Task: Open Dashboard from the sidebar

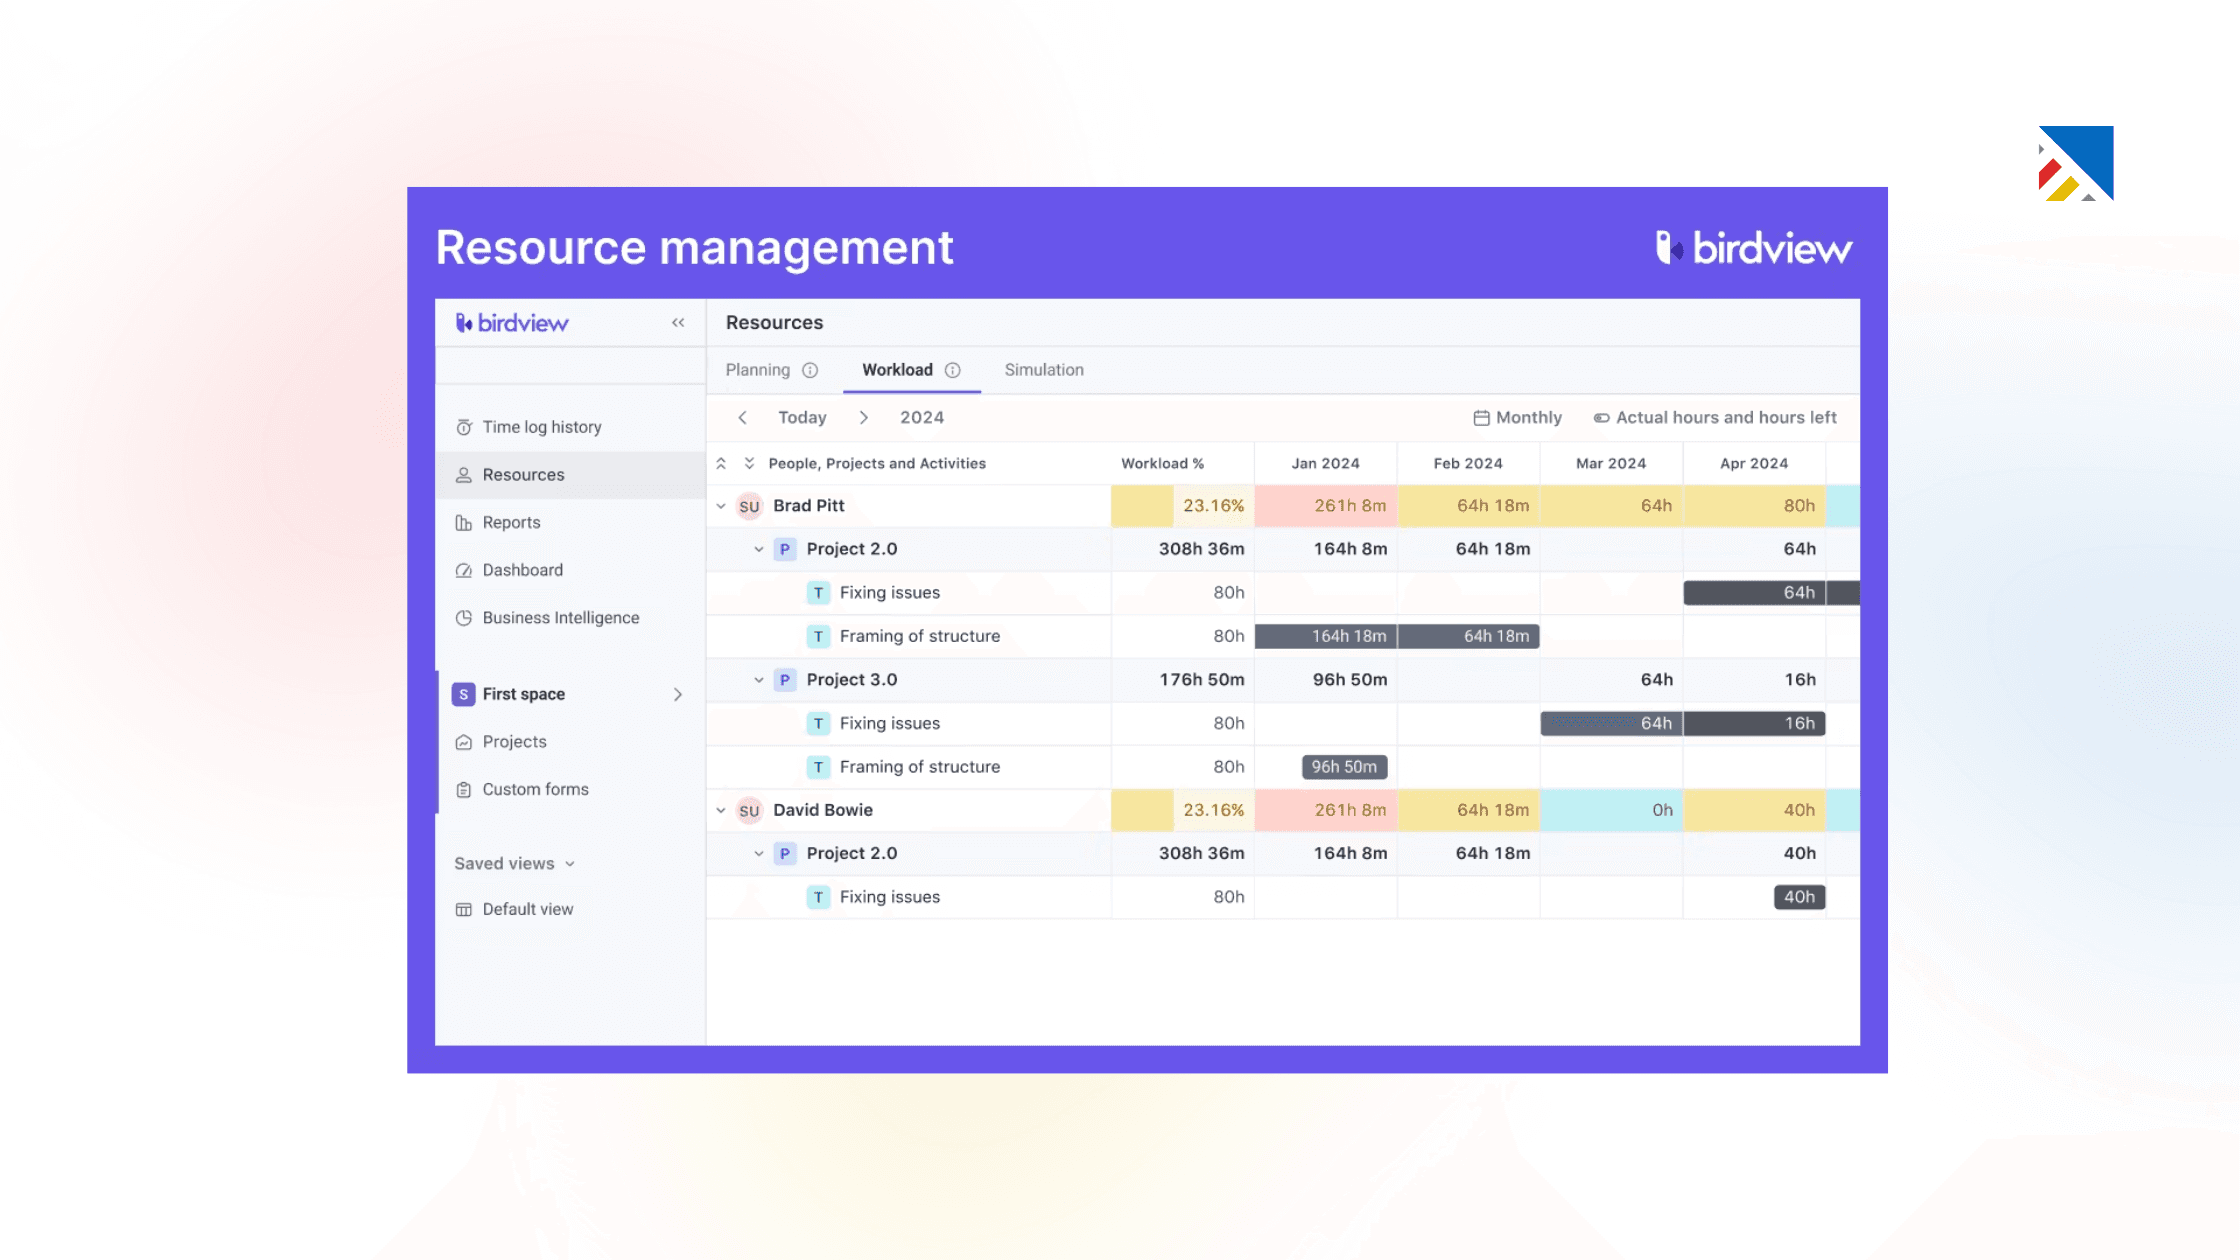Action: 522,570
